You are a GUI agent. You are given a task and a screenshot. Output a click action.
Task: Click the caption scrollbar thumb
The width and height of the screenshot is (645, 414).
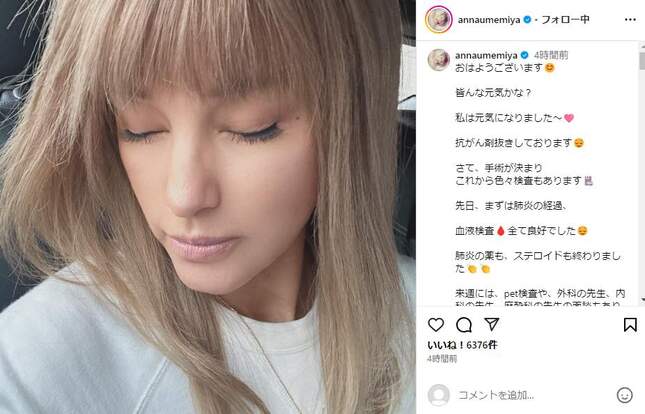(x=642, y=61)
